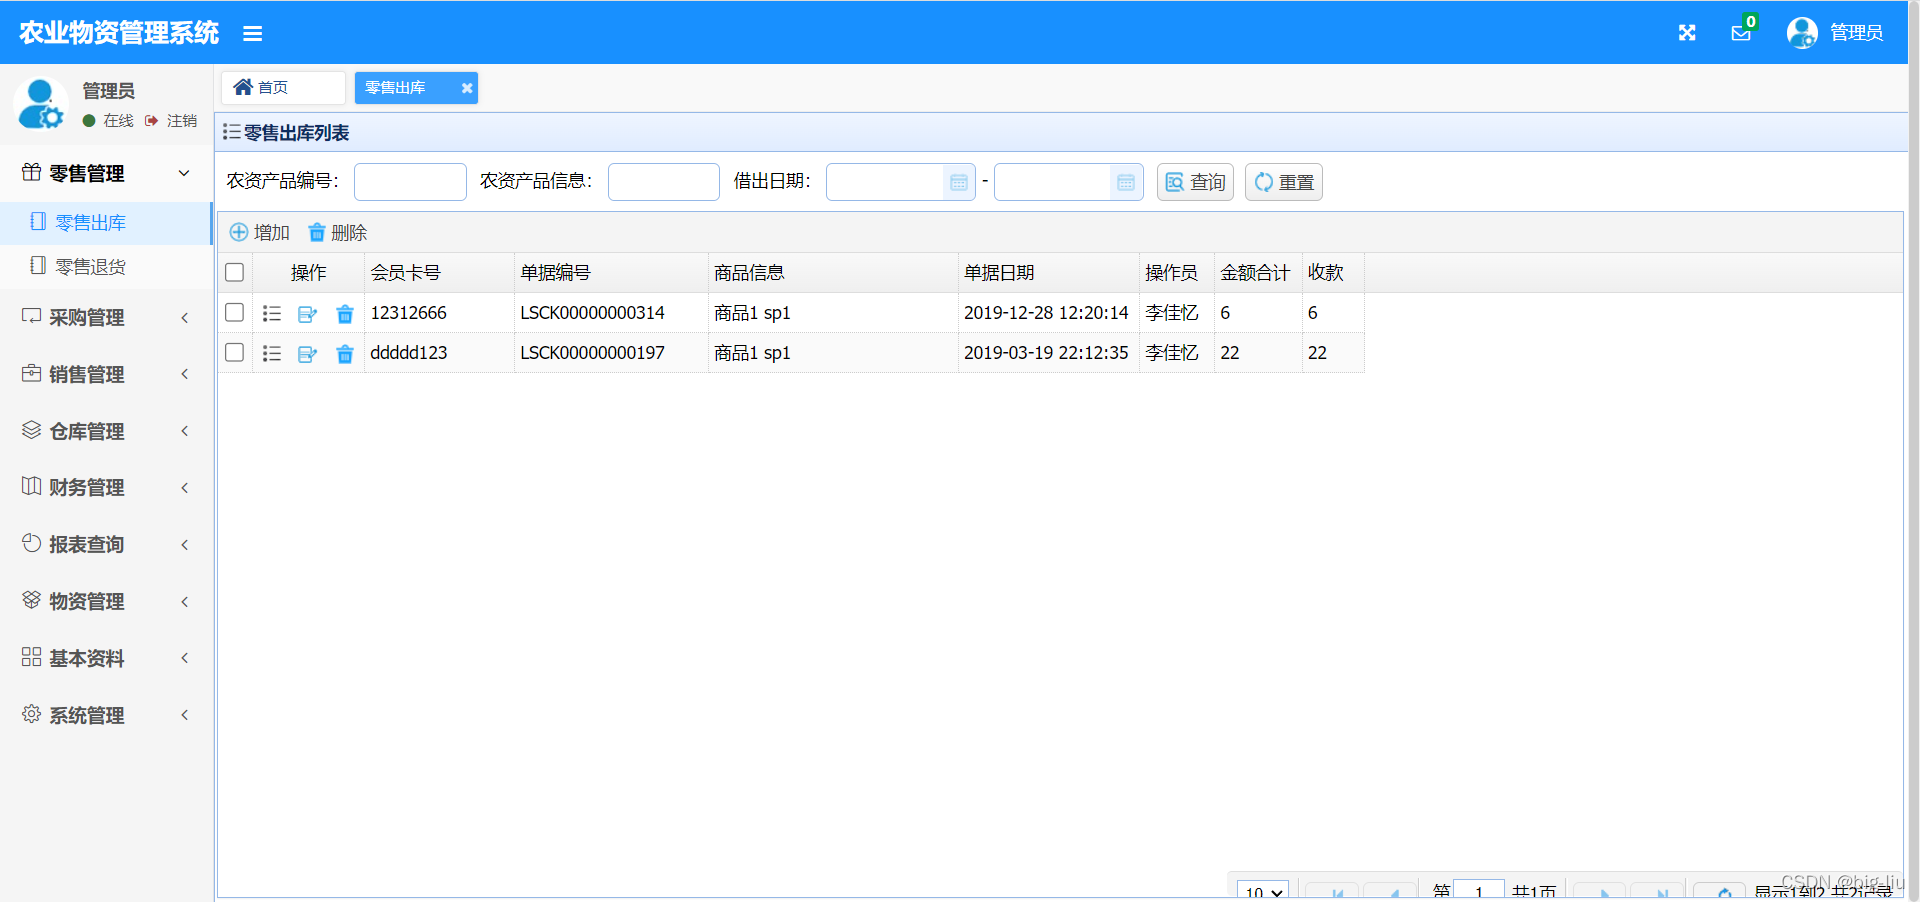This screenshot has width=1920, height=902.
Task: Open the messages envelope icon
Action: pyautogui.click(x=1741, y=33)
